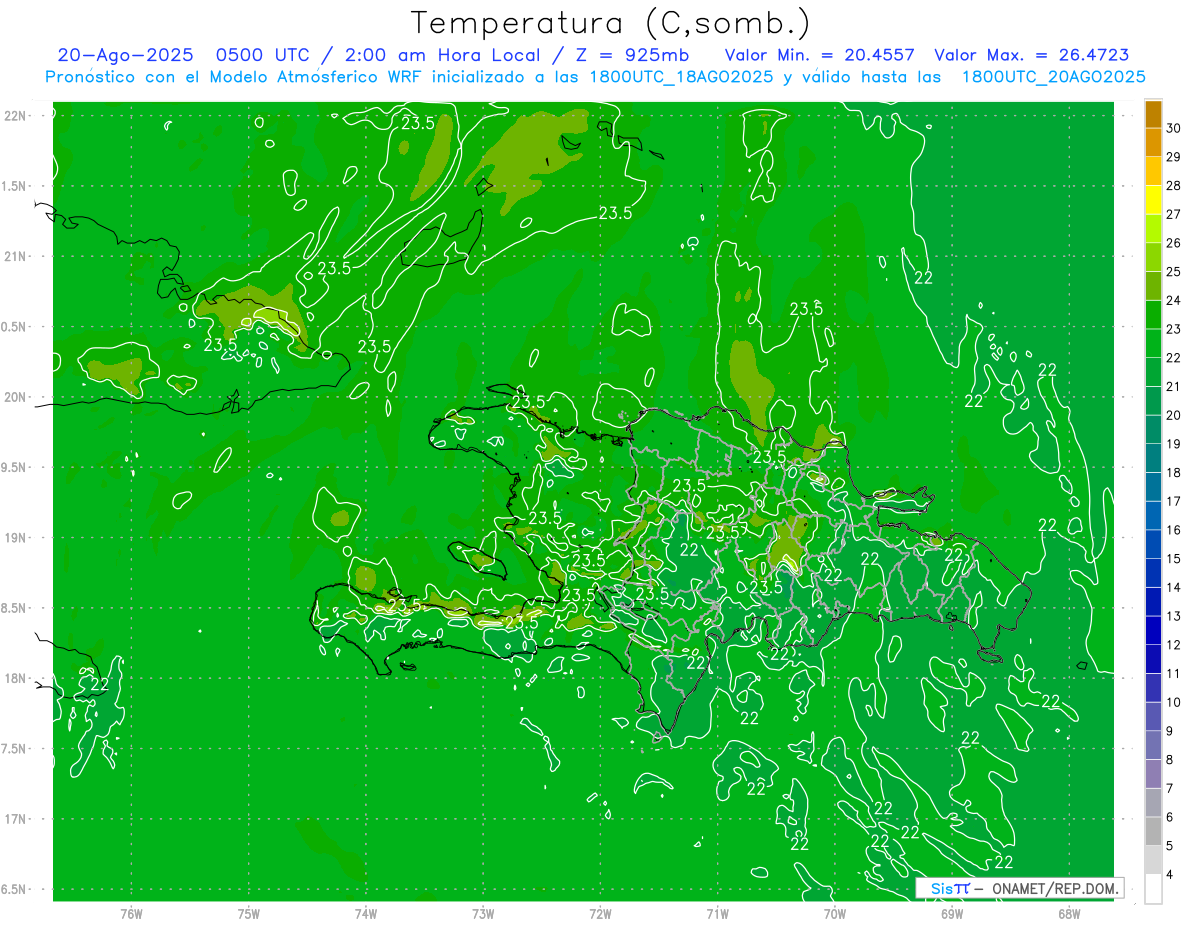Click the colorbar label "14"
Screen dimensions: 1200x927
tap(1173, 588)
